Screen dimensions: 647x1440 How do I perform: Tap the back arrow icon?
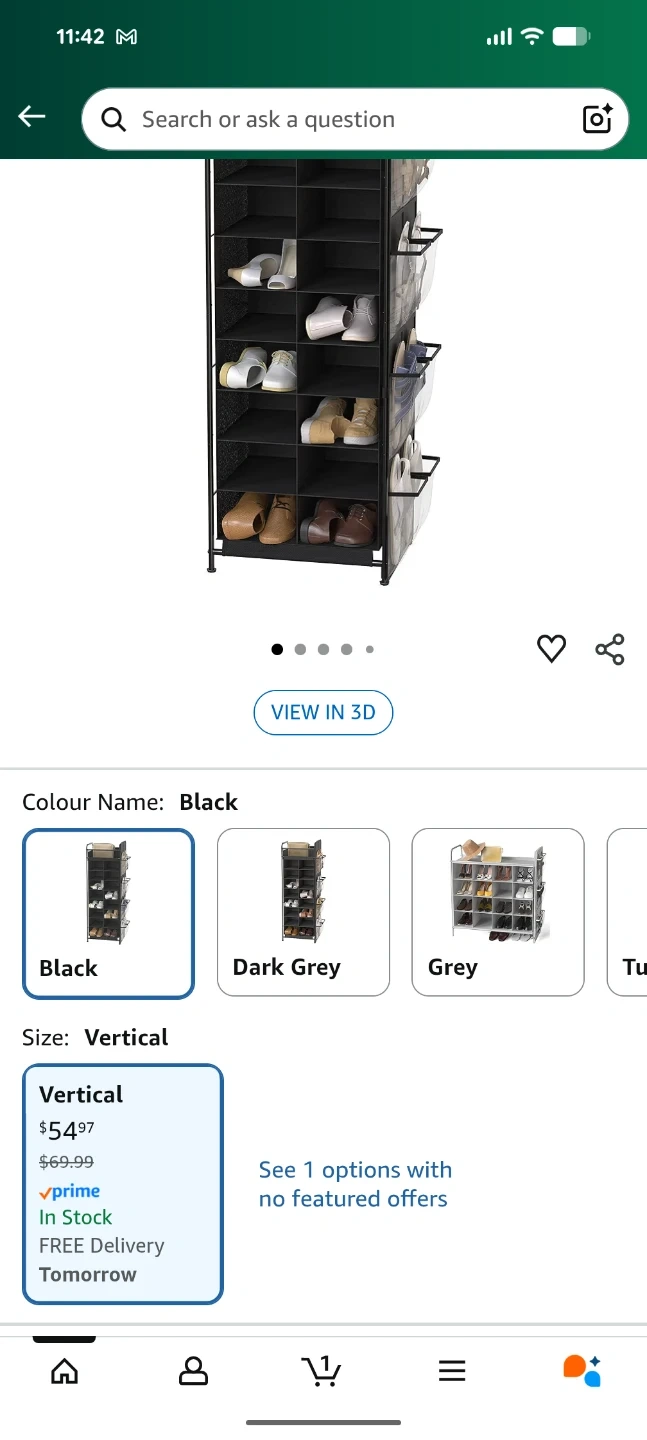(32, 117)
